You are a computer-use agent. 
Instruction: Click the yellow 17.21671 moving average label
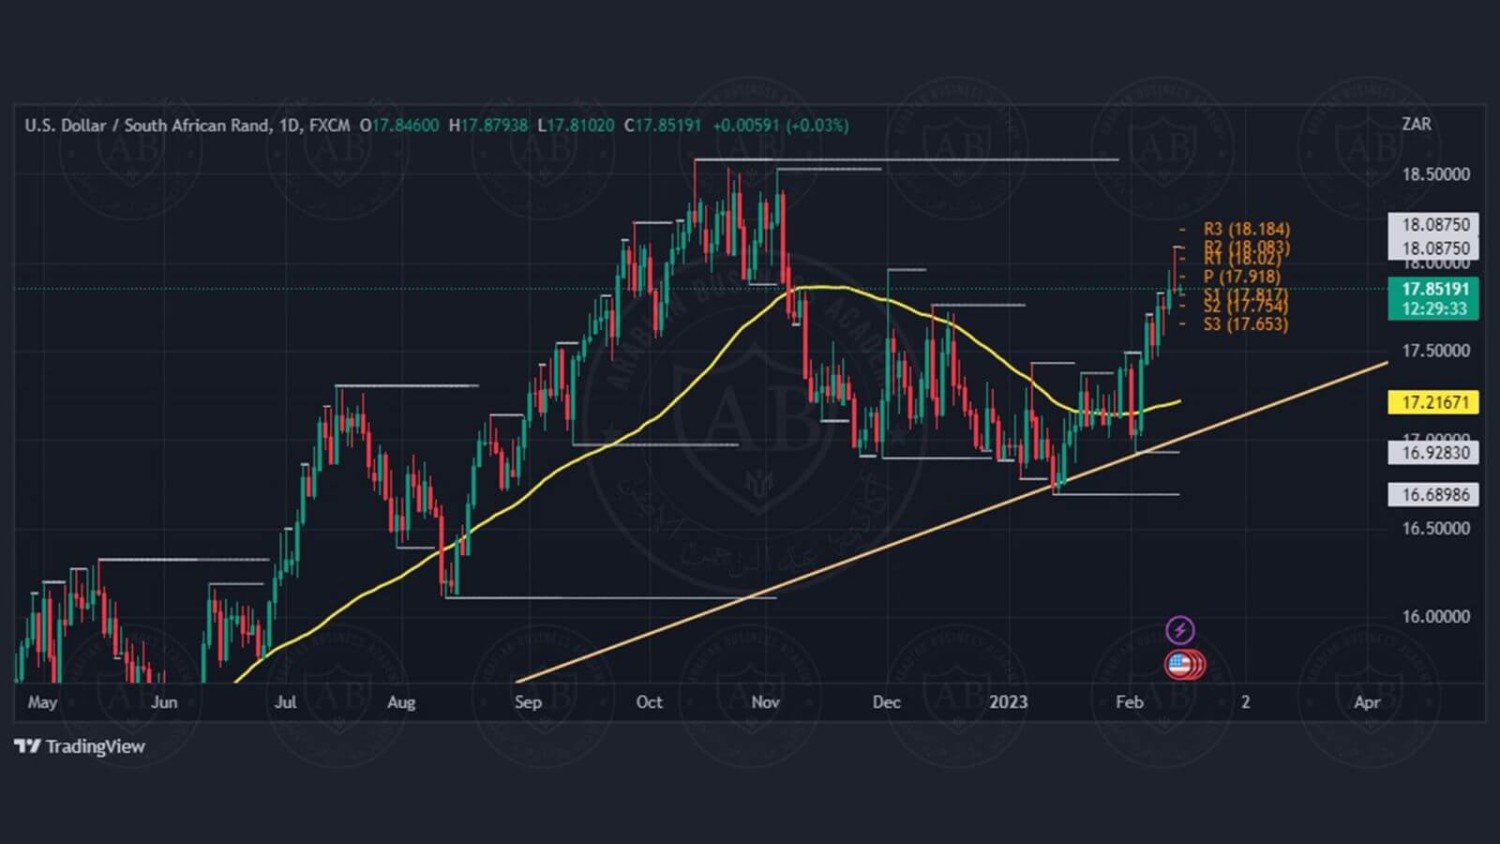click(1434, 402)
